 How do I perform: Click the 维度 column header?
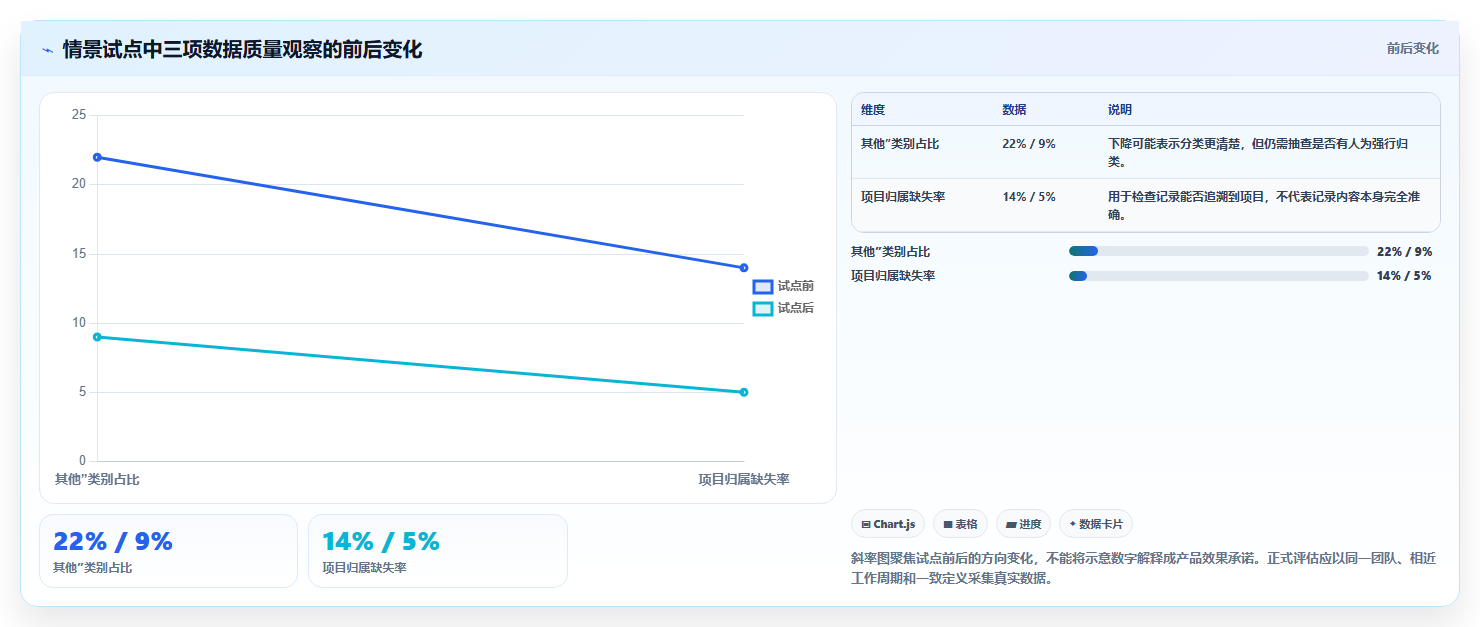[873, 110]
